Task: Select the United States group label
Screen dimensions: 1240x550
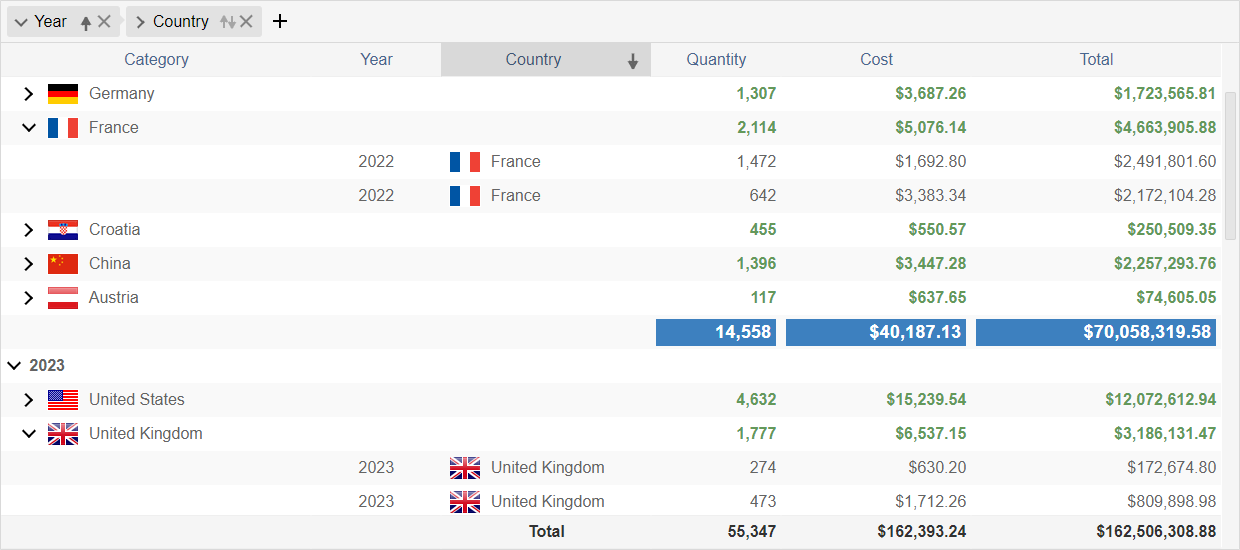Action: click(137, 400)
